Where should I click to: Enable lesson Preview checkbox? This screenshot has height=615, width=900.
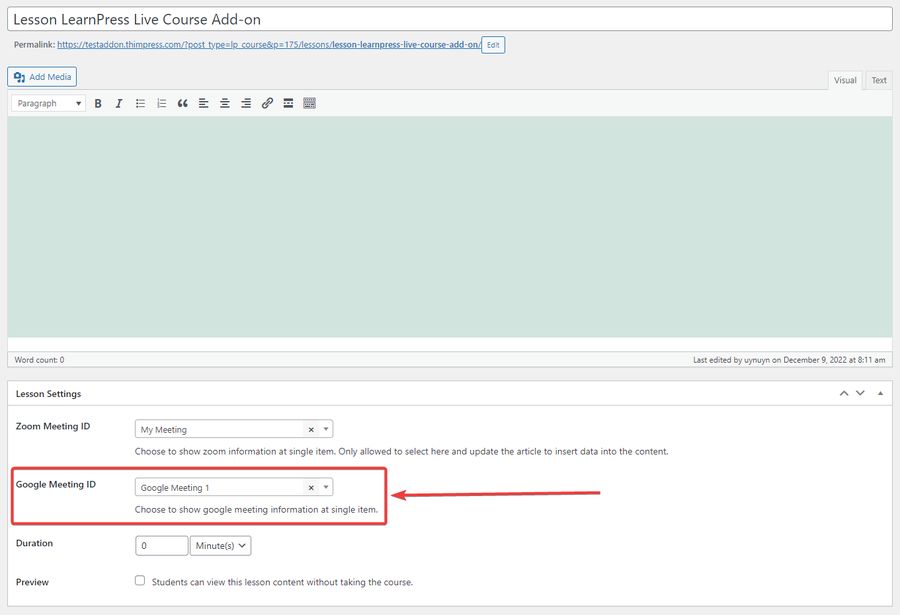click(140, 581)
